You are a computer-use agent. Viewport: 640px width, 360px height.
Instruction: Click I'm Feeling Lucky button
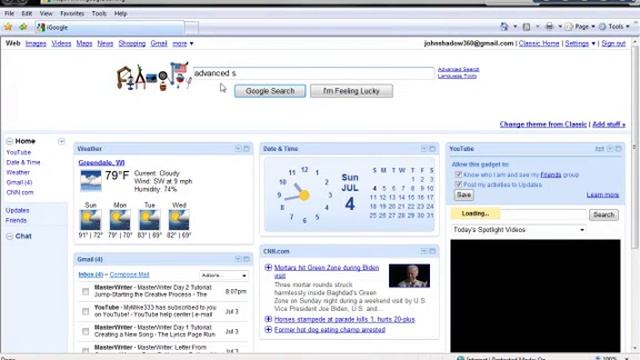point(351,91)
